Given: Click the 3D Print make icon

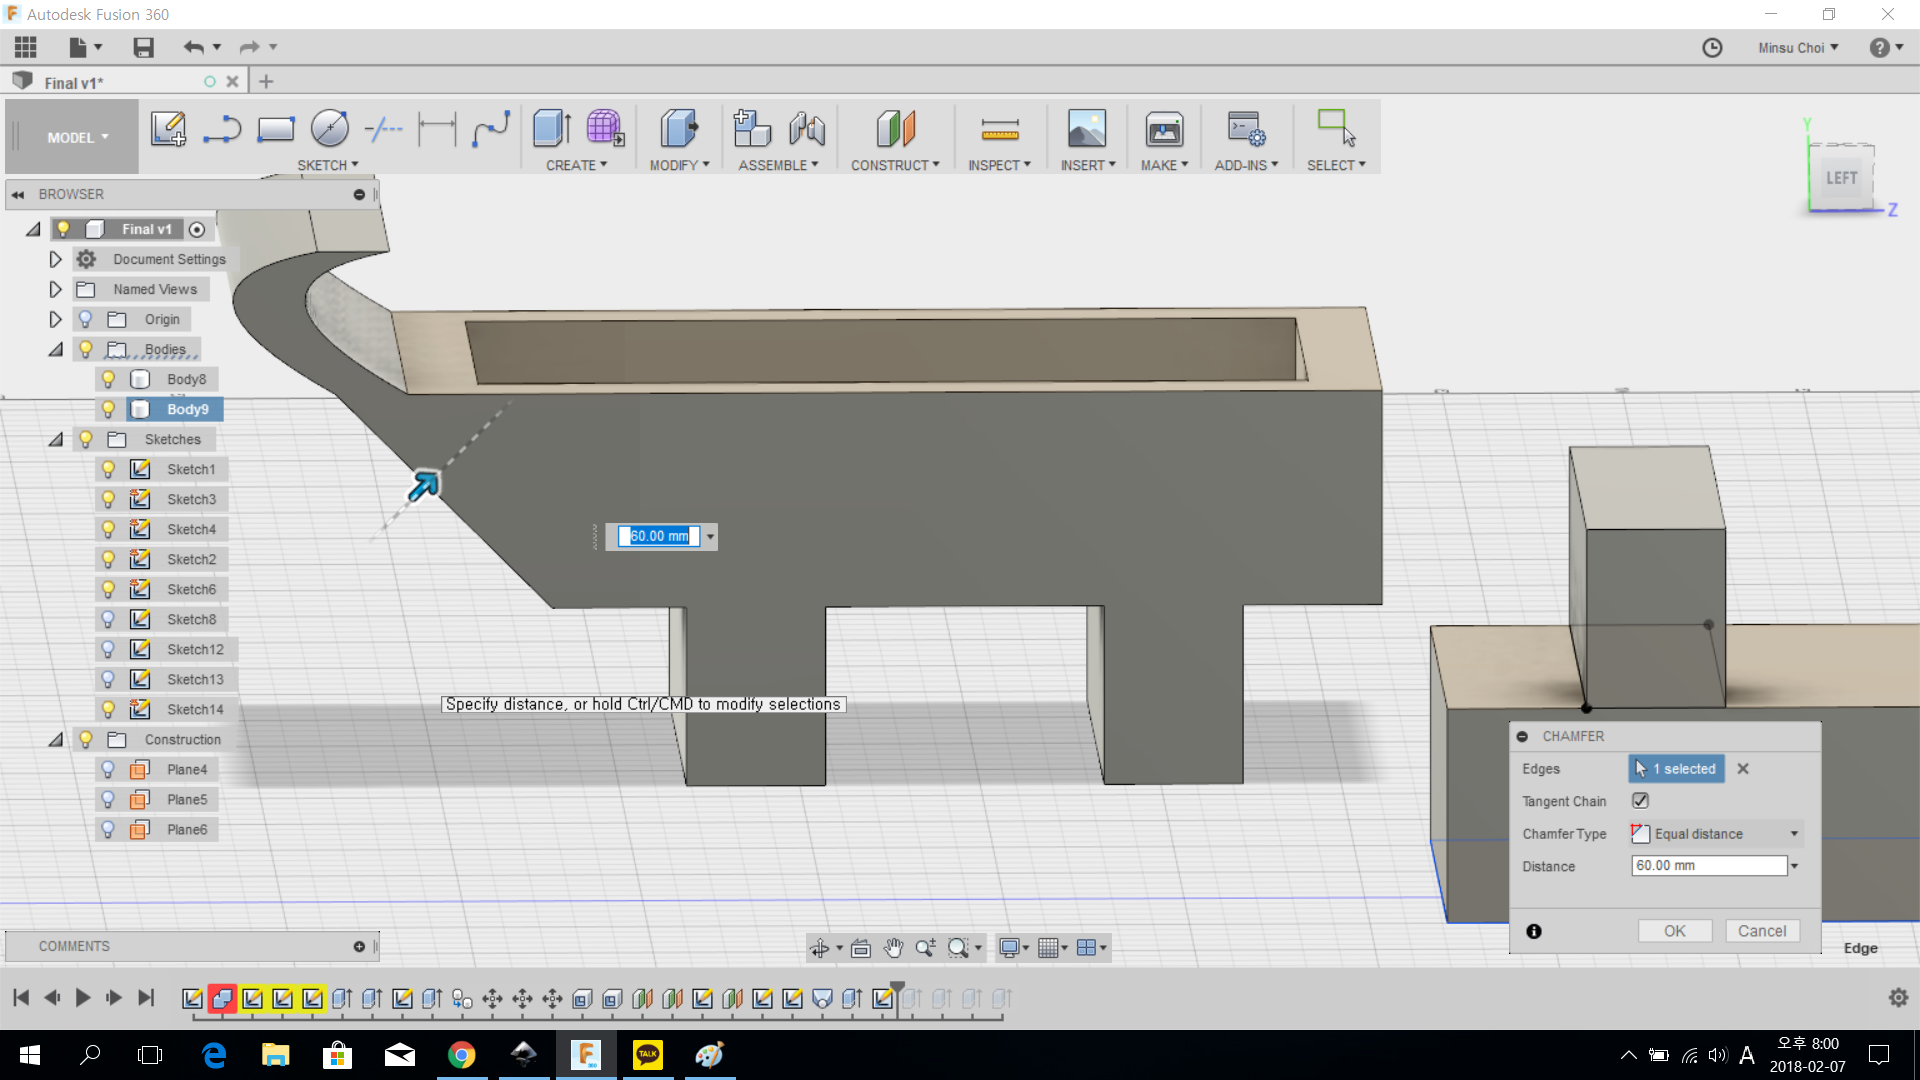Looking at the screenshot, I should [x=1164, y=129].
